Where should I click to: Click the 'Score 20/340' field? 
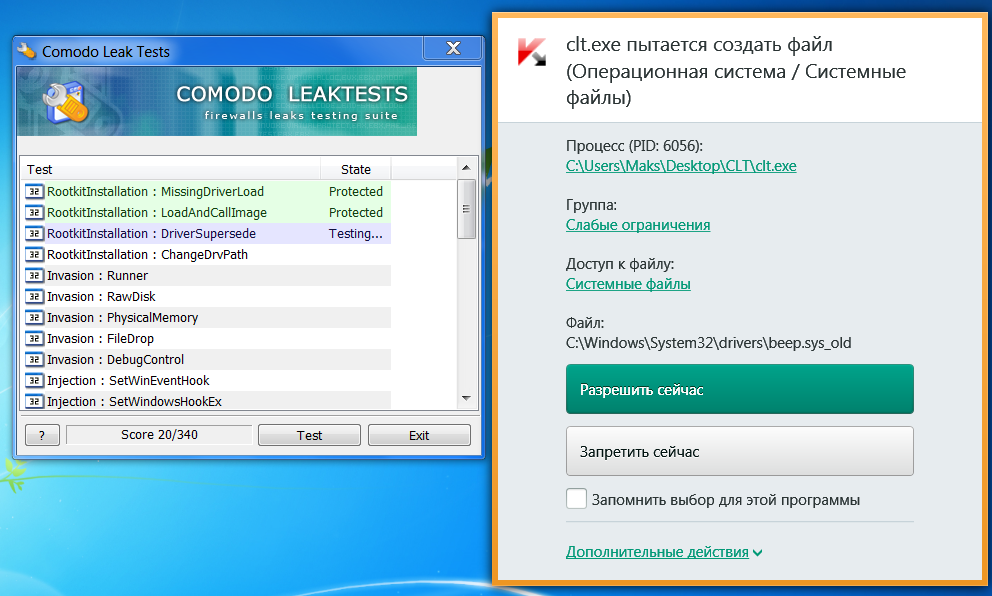coord(159,435)
